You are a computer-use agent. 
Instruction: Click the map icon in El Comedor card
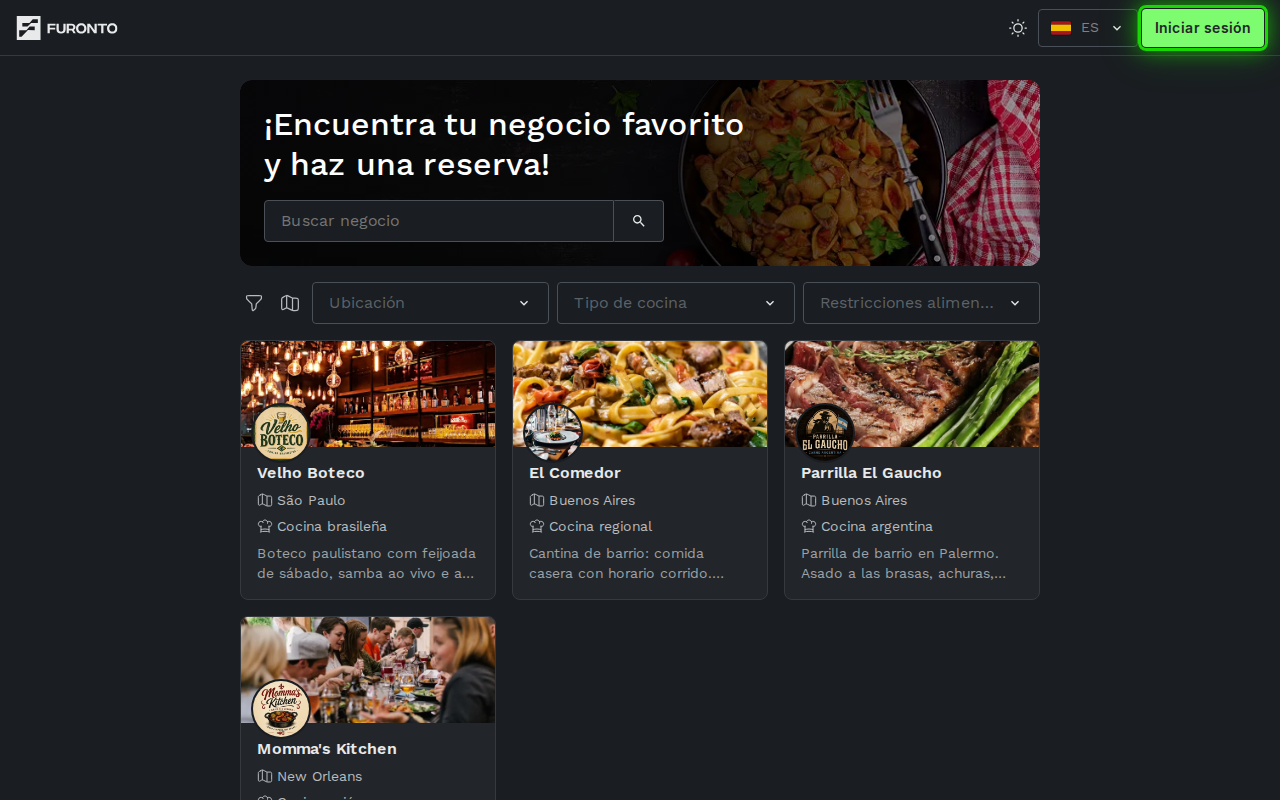(x=537, y=500)
